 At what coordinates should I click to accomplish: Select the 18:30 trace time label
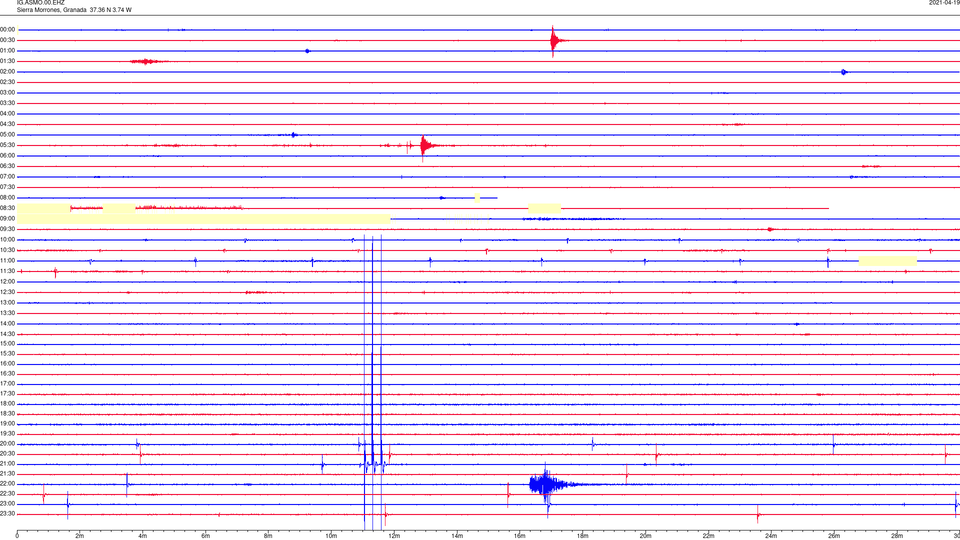coord(8,414)
